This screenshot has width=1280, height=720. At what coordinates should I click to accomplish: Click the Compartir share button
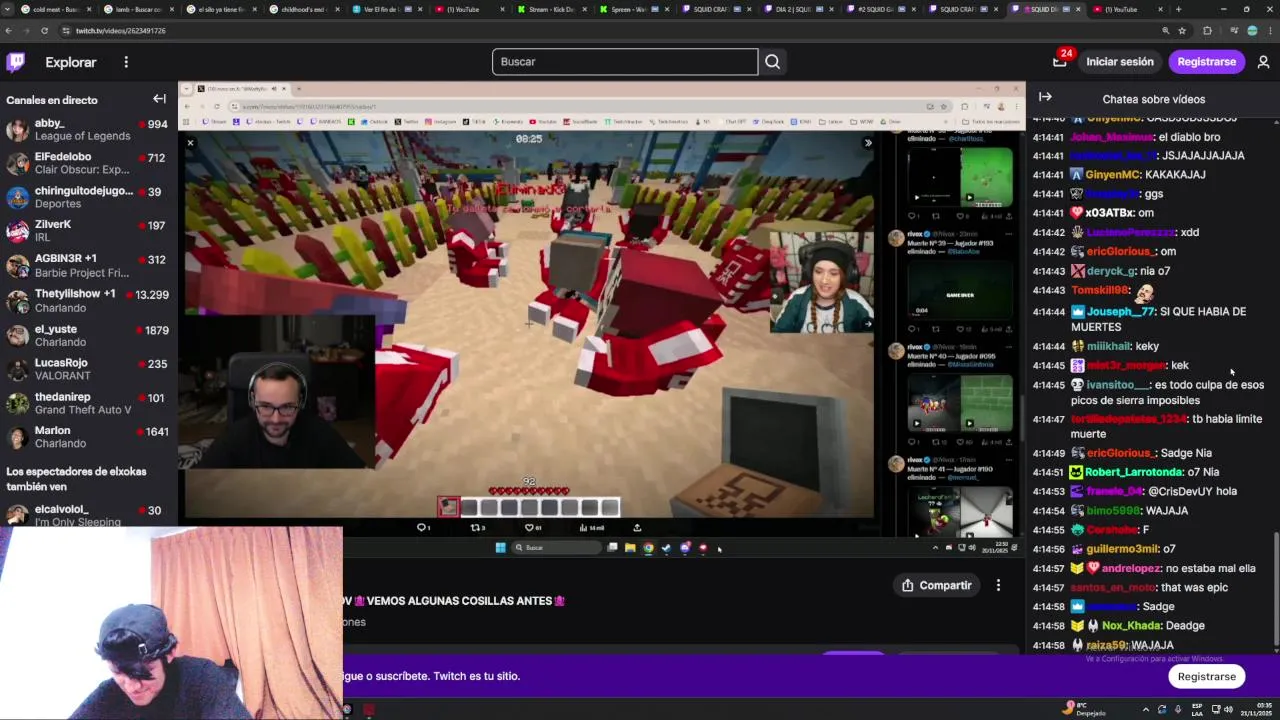[937, 585]
